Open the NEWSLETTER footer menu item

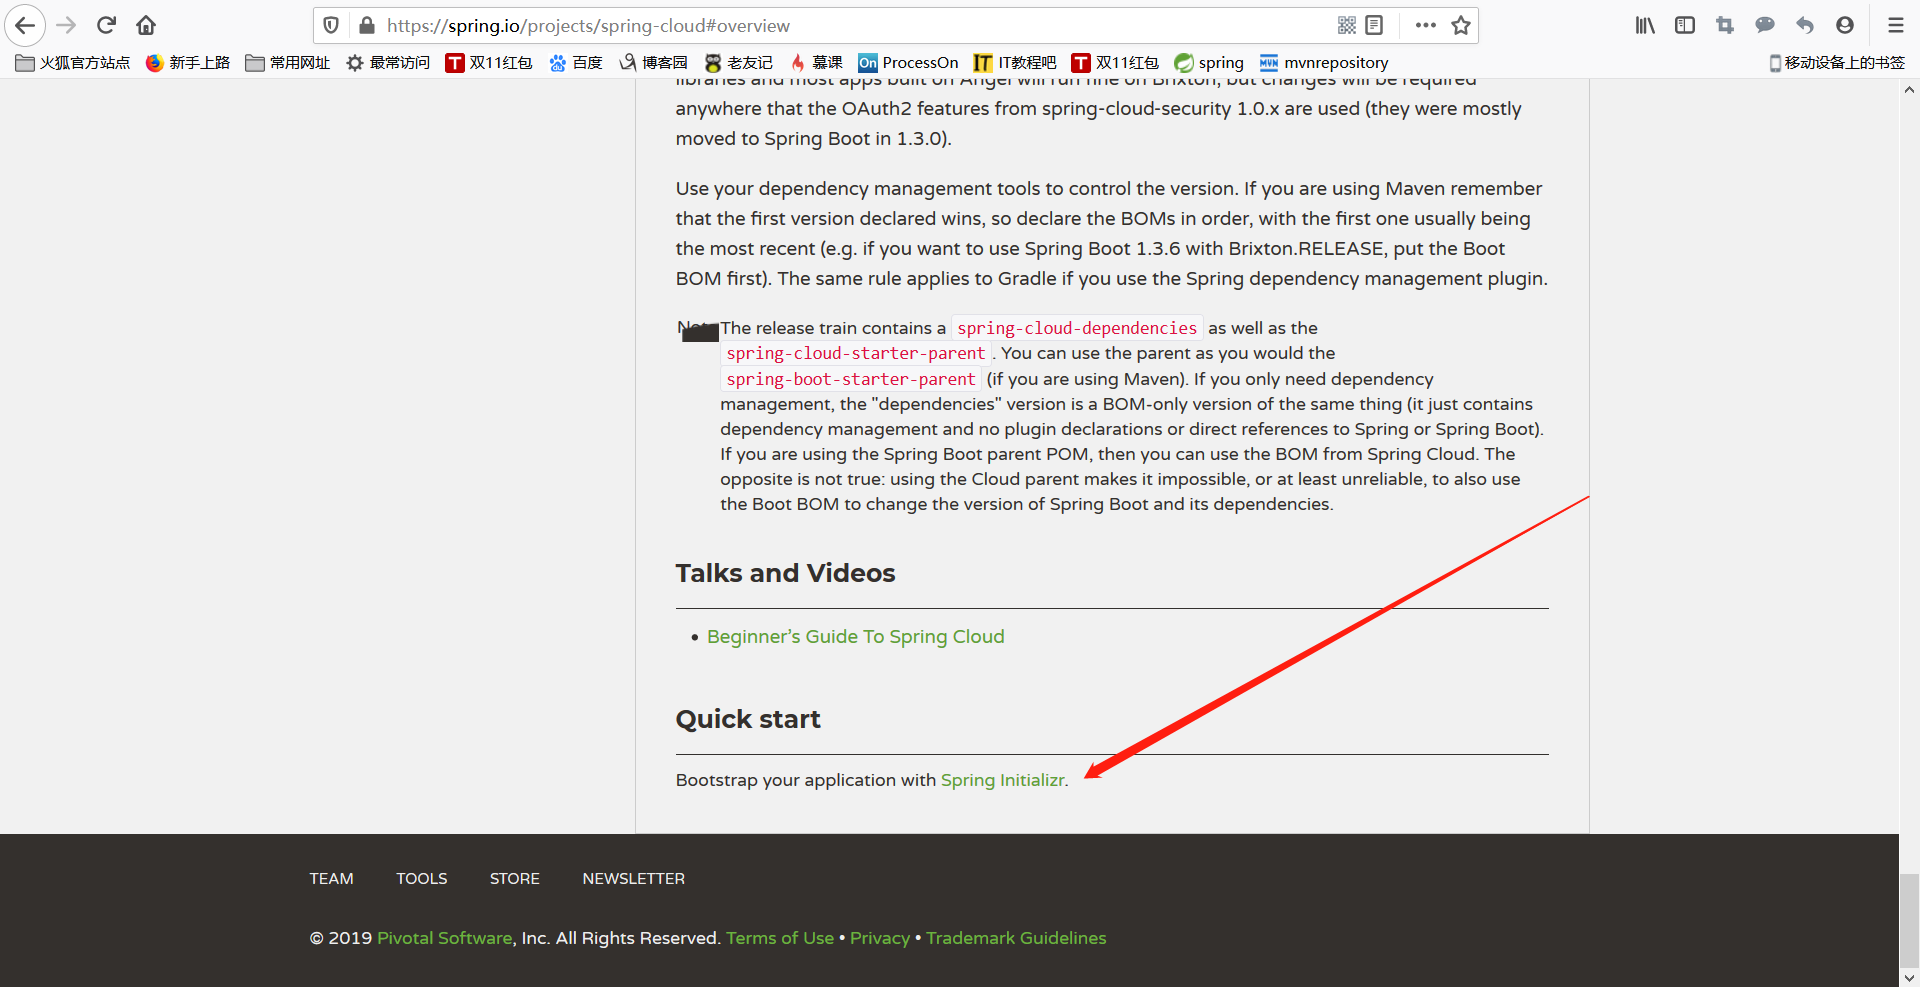tap(633, 878)
